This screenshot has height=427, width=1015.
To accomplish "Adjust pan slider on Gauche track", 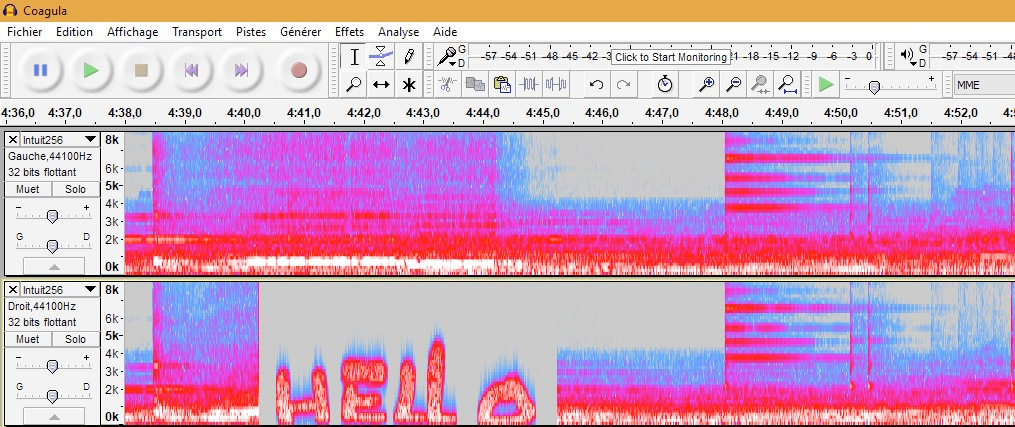I will [52, 246].
